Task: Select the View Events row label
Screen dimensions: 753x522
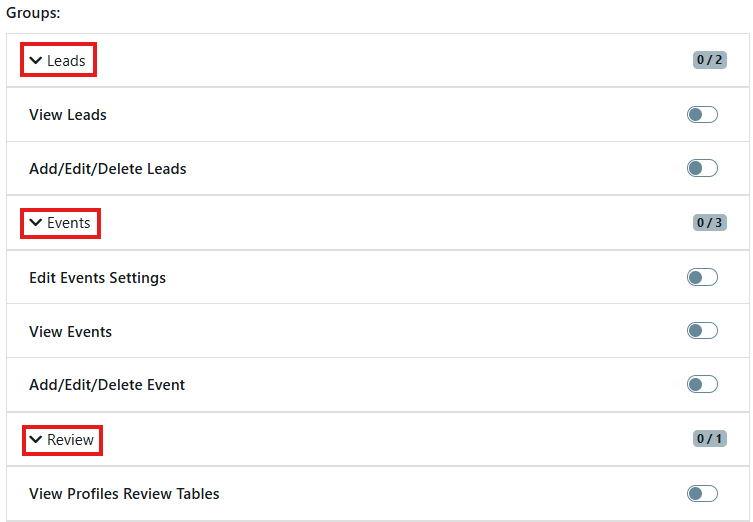Action: click(71, 331)
